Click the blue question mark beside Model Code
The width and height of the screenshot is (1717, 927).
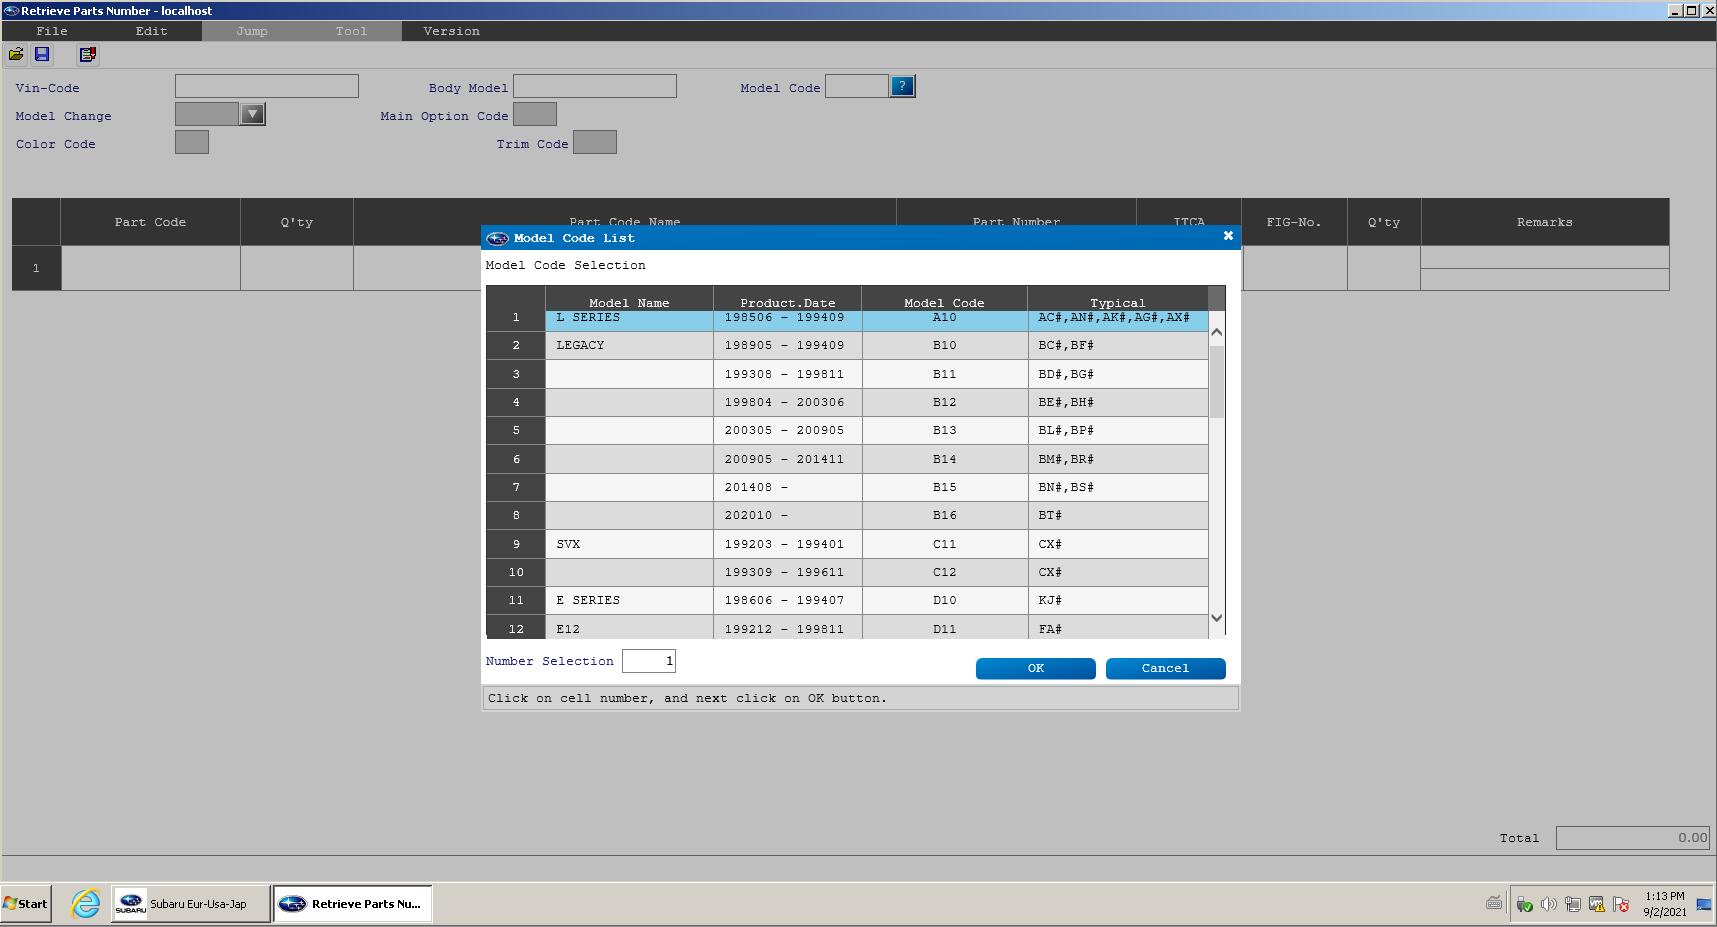point(902,86)
